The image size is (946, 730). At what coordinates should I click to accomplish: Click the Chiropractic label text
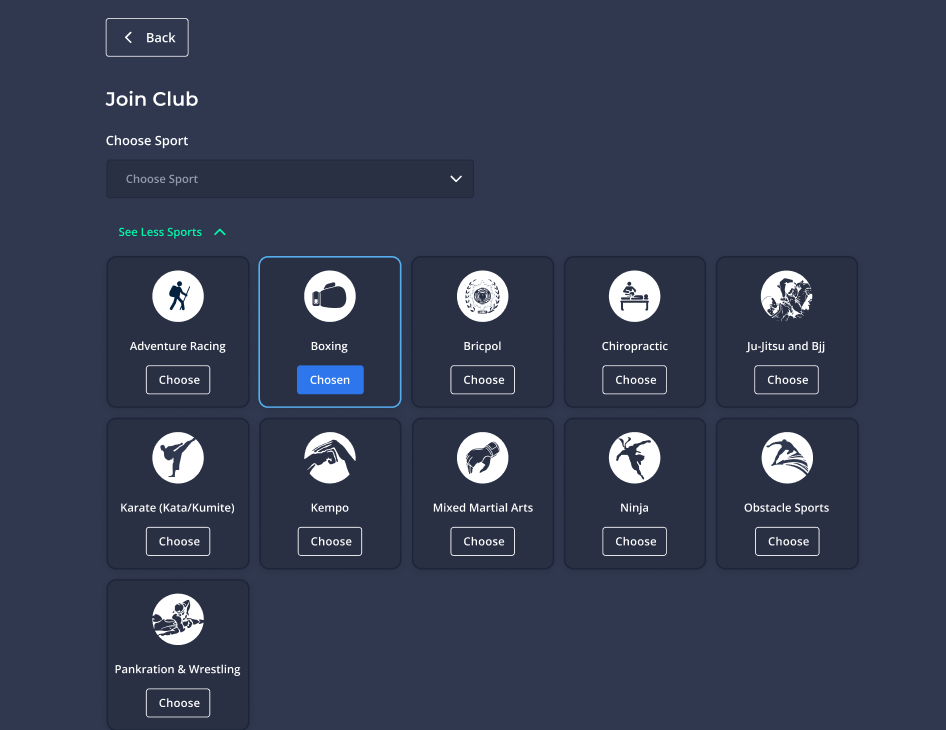(x=635, y=346)
